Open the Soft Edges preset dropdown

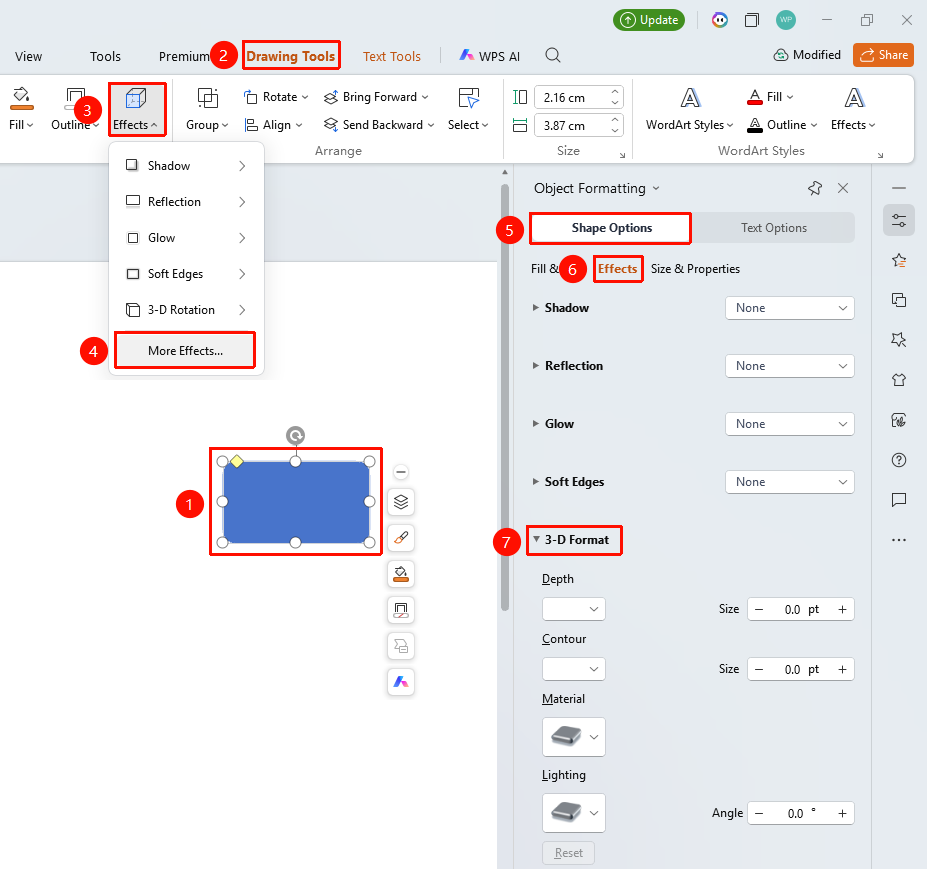[790, 482]
